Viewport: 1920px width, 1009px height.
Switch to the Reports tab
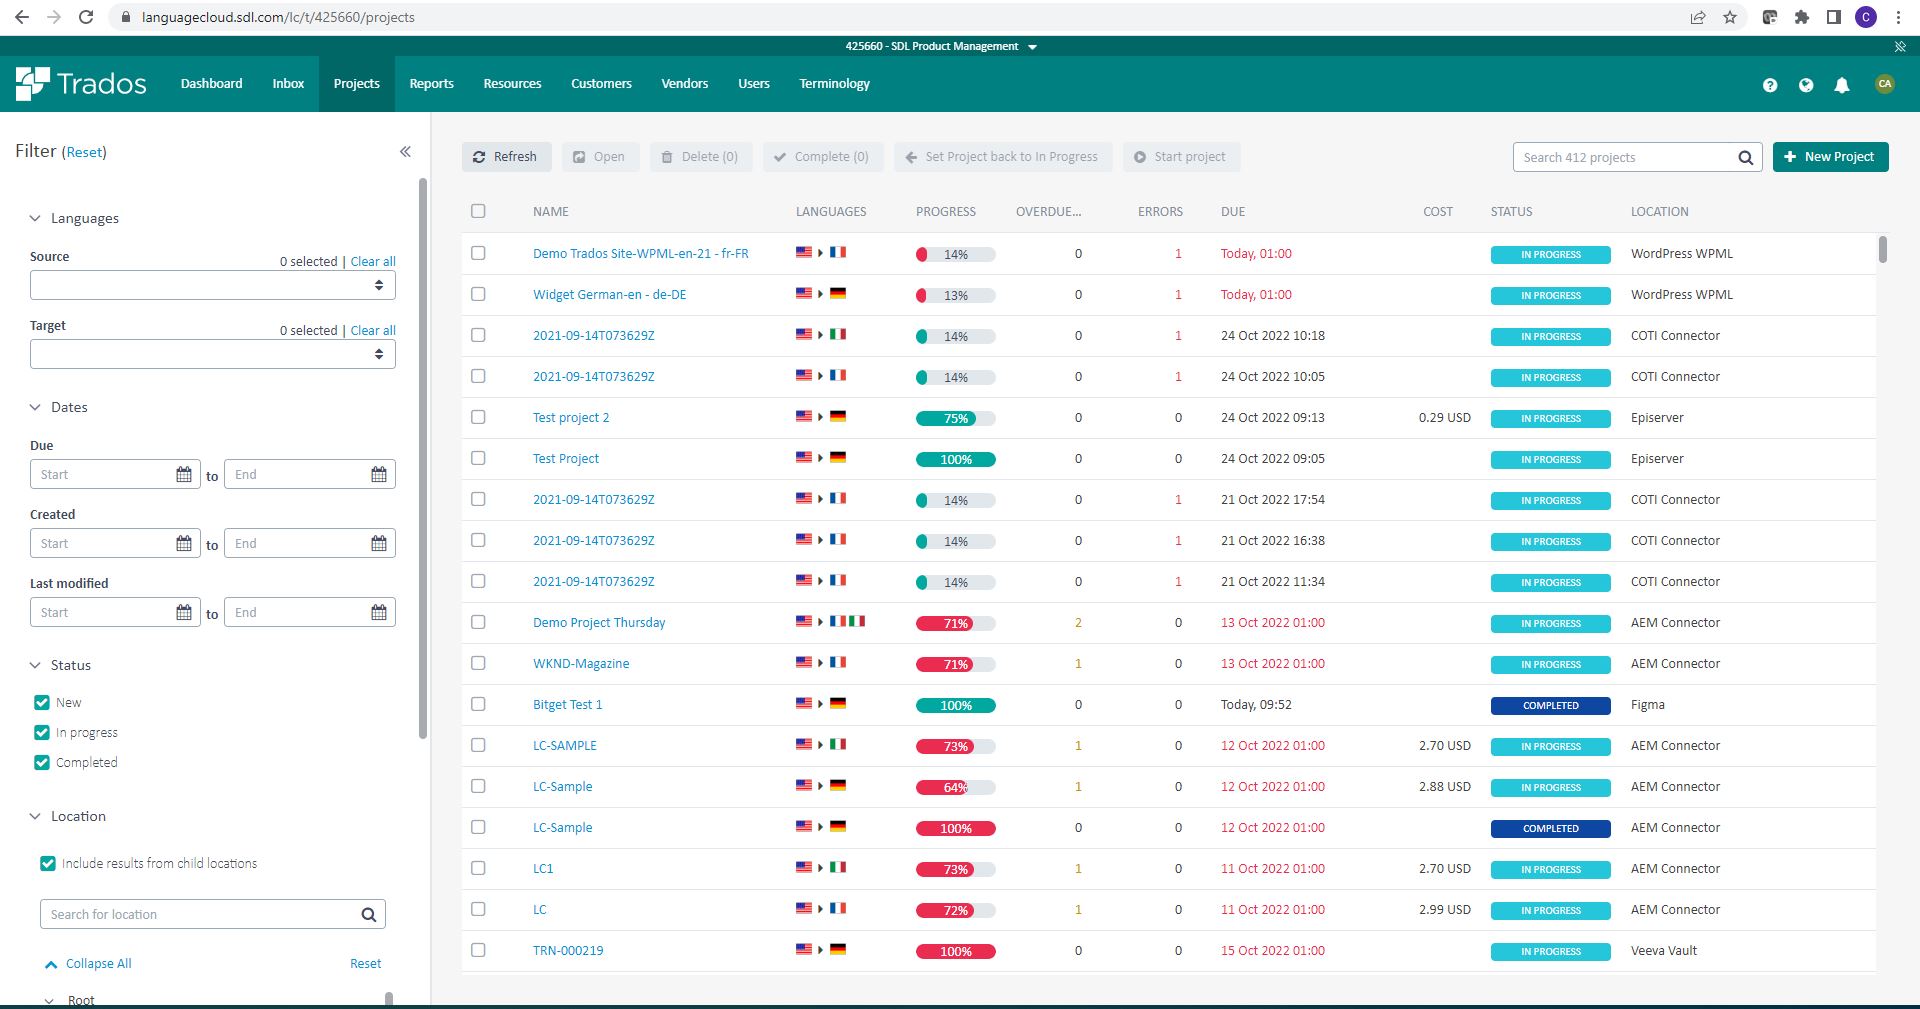[431, 83]
